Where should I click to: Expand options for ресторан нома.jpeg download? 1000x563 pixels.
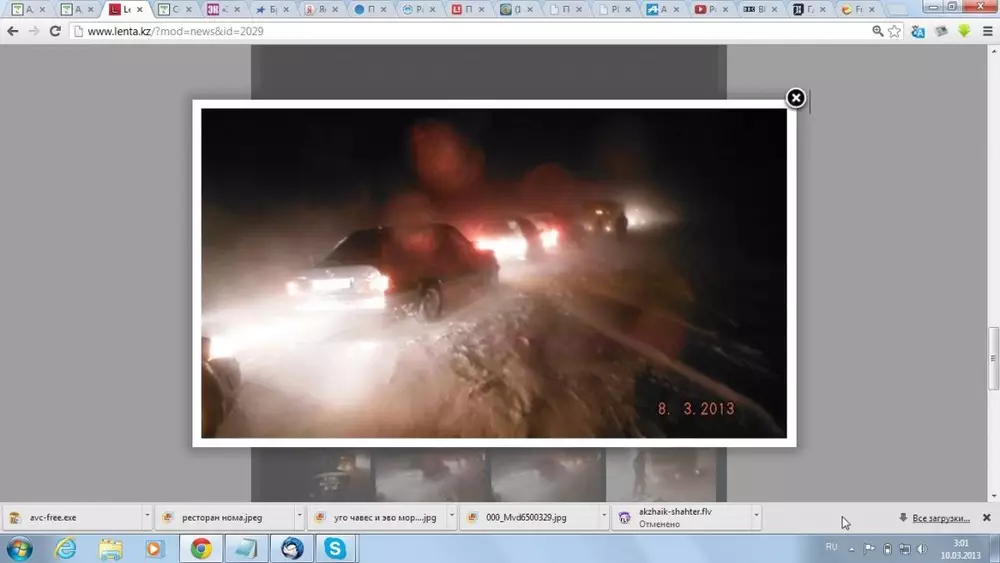point(299,517)
